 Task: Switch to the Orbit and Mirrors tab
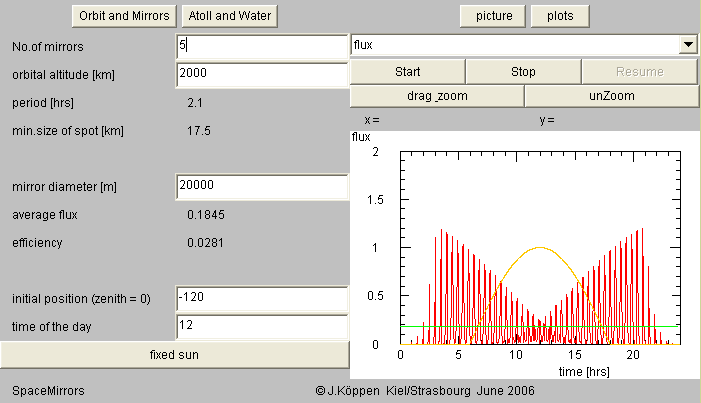[125, 16]
